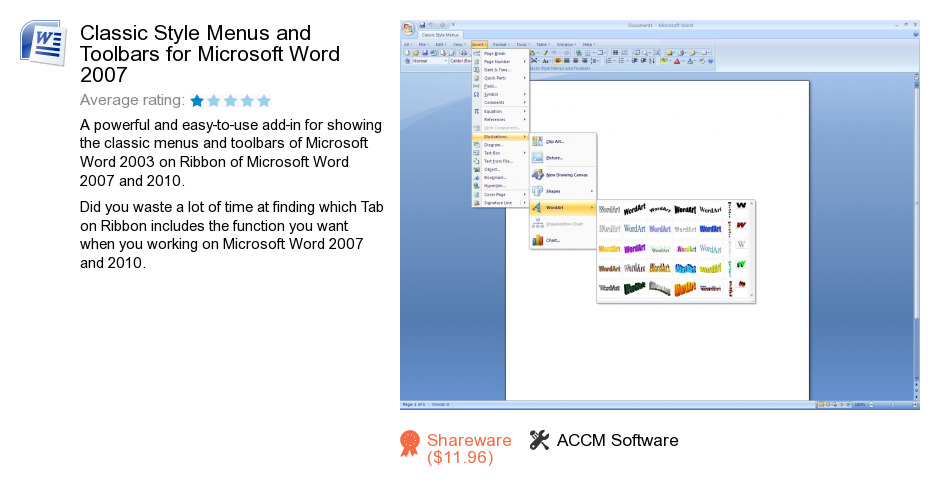Screen dimensions: 940x493
Task: Choose Page Break from the Insert menu
Action: click(x=501, y=53)
